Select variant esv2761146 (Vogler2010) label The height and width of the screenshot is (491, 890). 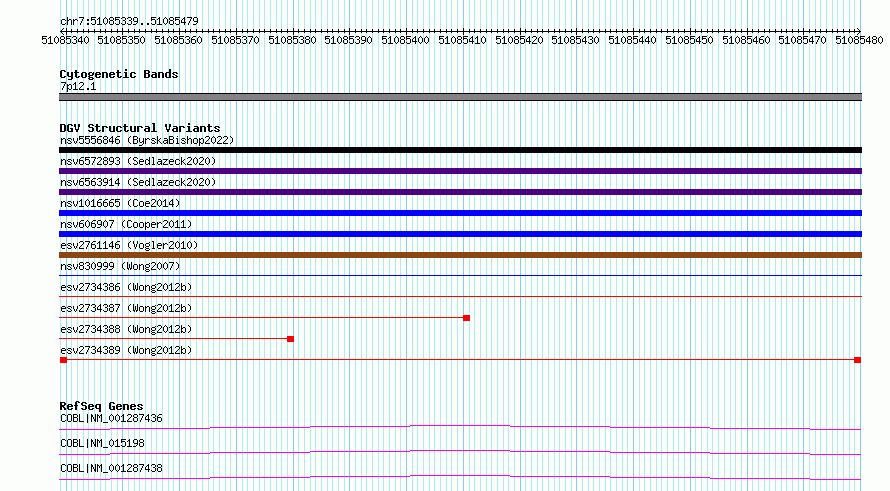coord(129,245)
